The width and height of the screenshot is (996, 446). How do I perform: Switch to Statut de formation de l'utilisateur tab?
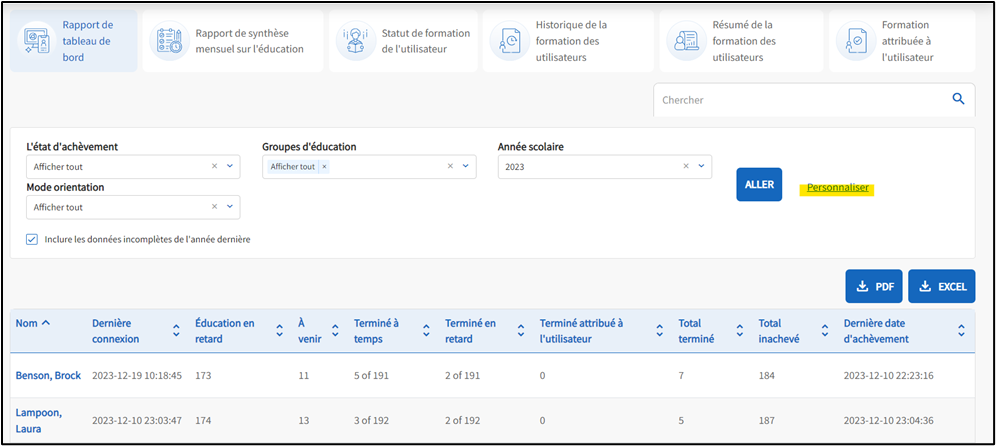[425, 41]
